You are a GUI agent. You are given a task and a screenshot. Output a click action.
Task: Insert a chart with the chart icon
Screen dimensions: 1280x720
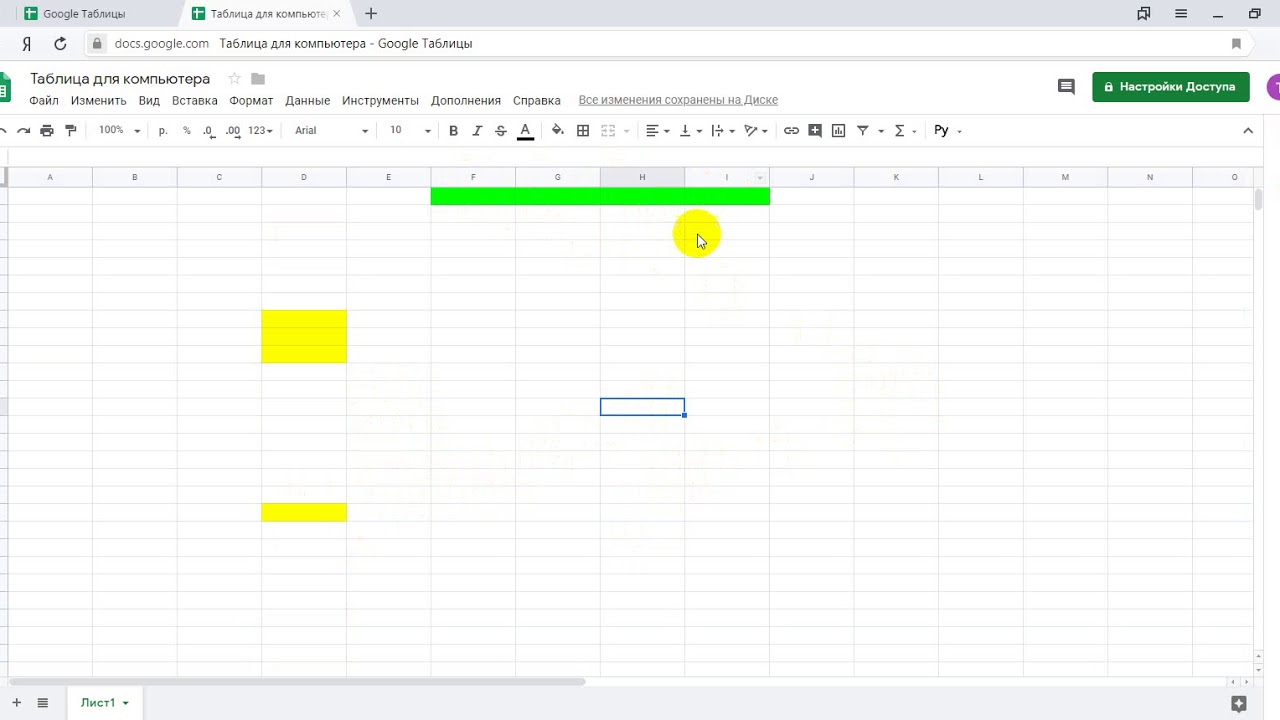click(x=839, y=131)
